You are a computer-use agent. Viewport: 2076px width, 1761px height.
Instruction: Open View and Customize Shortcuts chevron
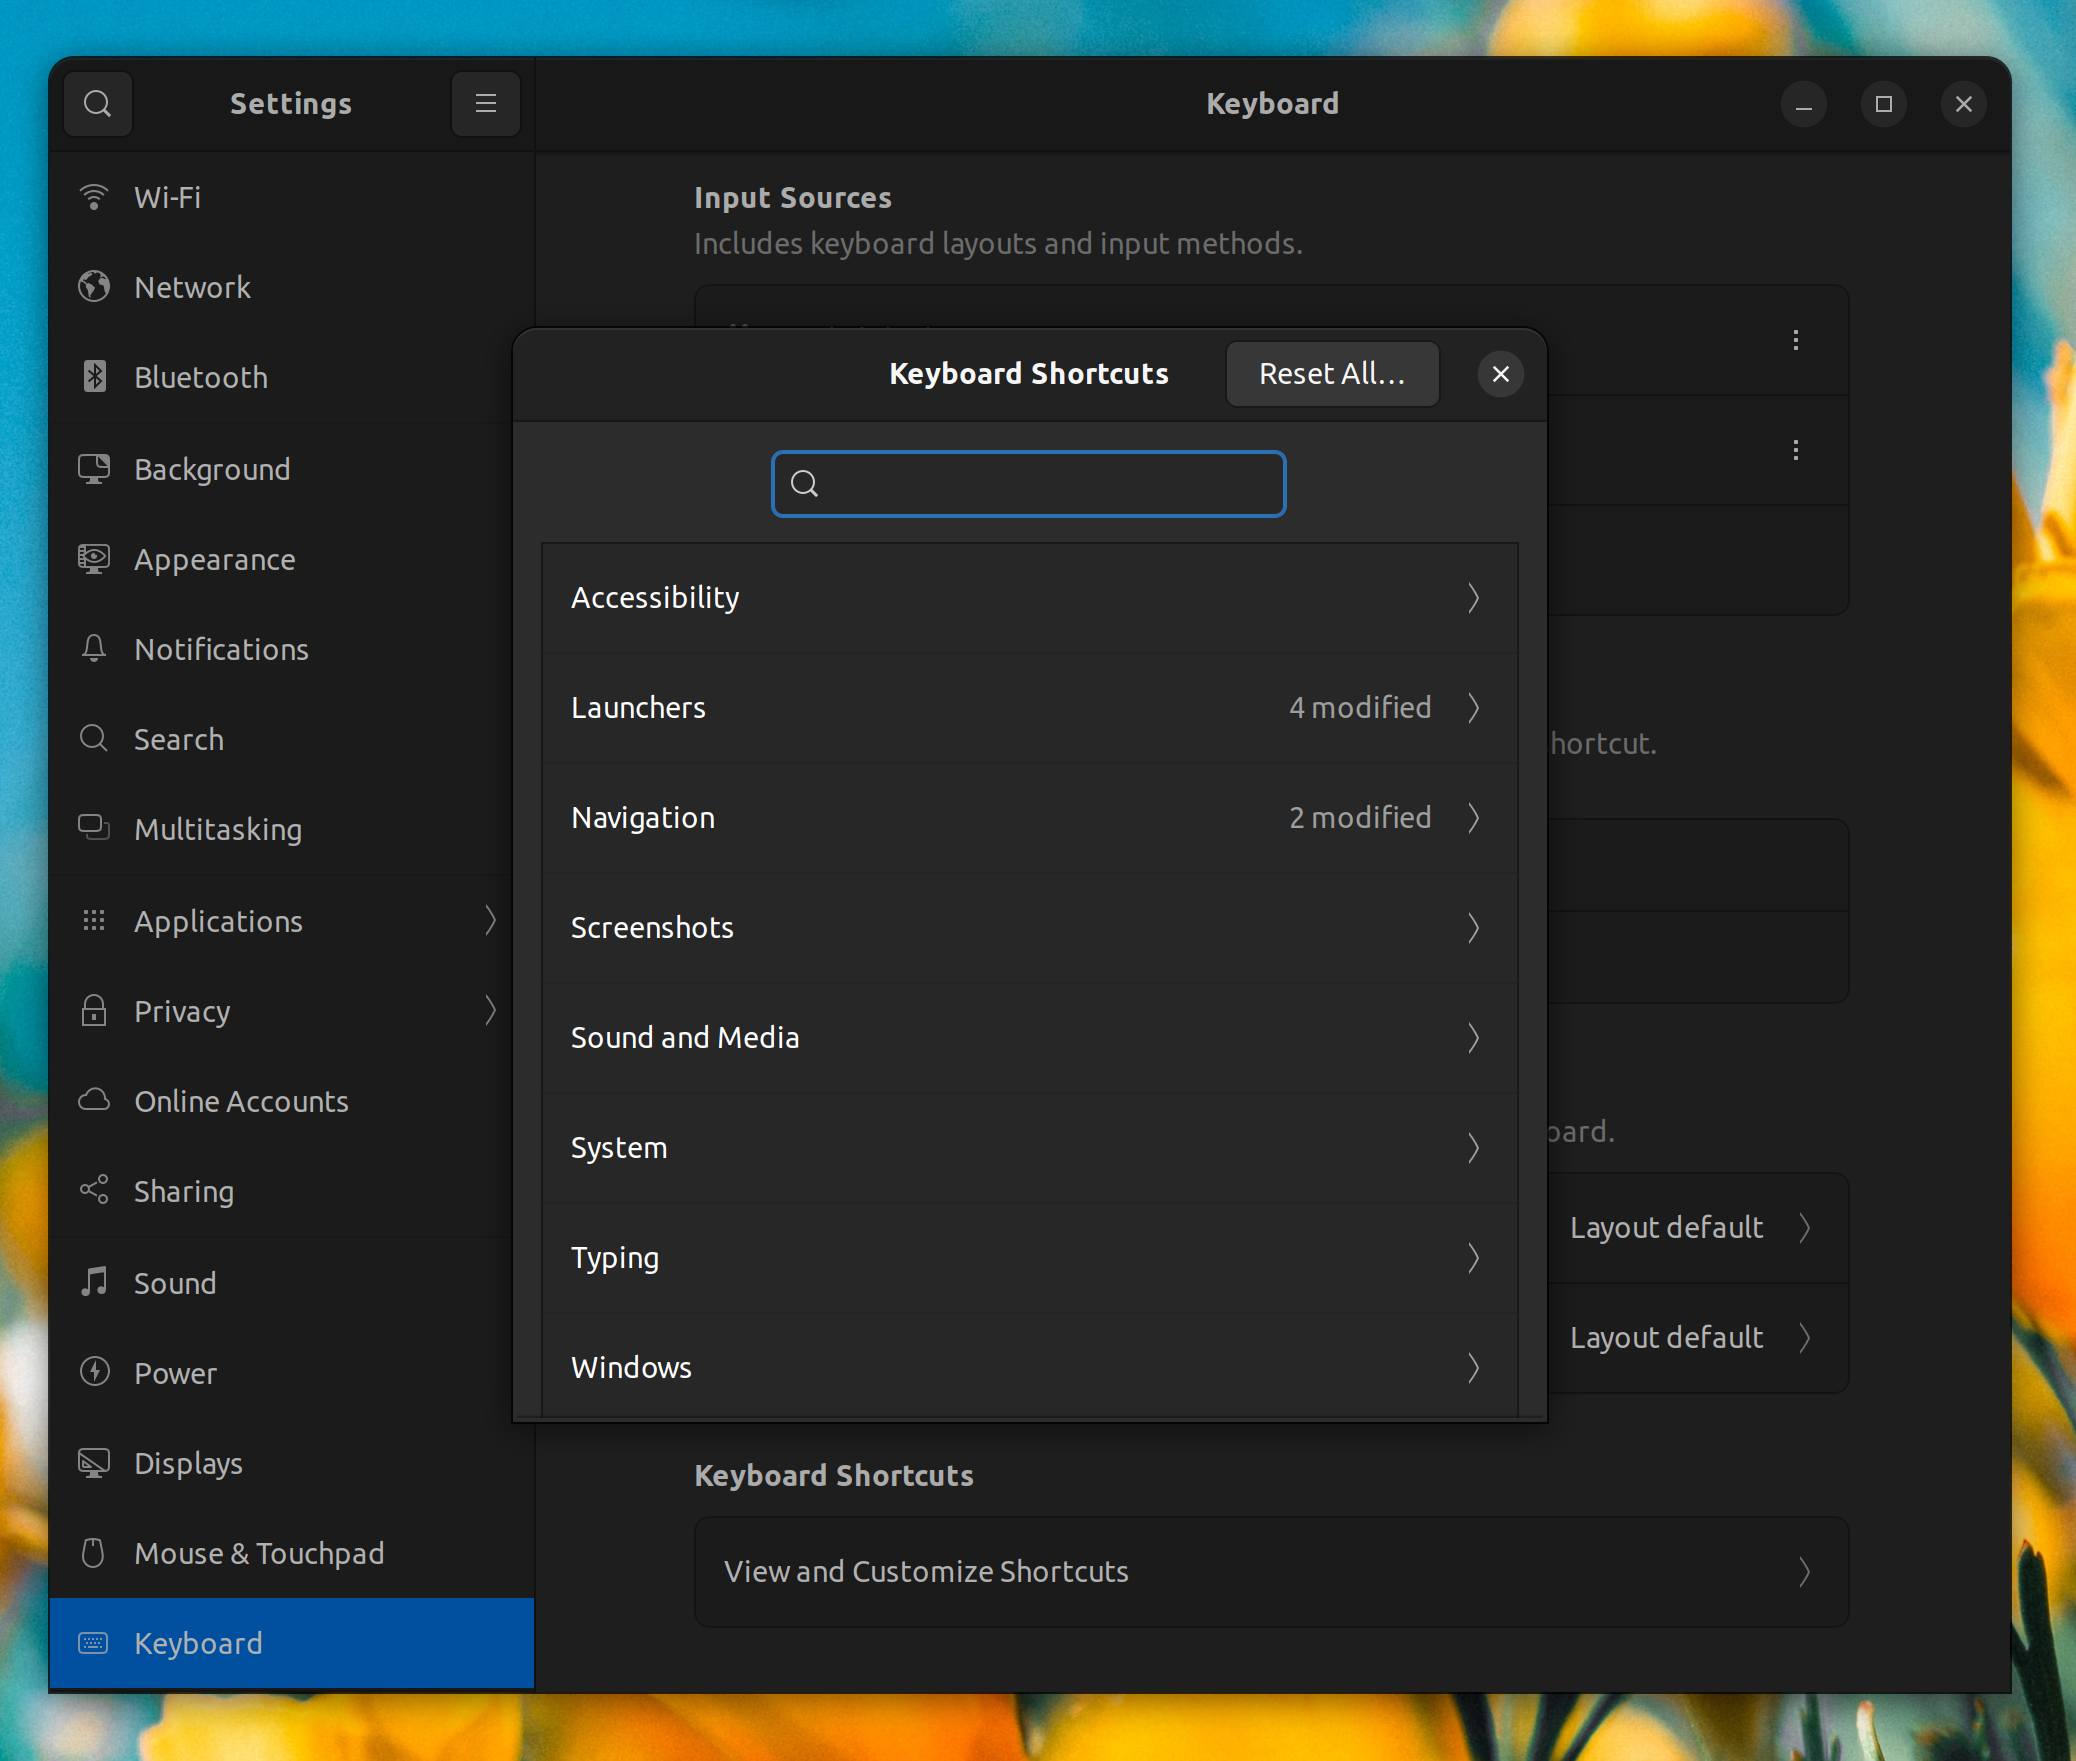(x=1805, y=1572)
